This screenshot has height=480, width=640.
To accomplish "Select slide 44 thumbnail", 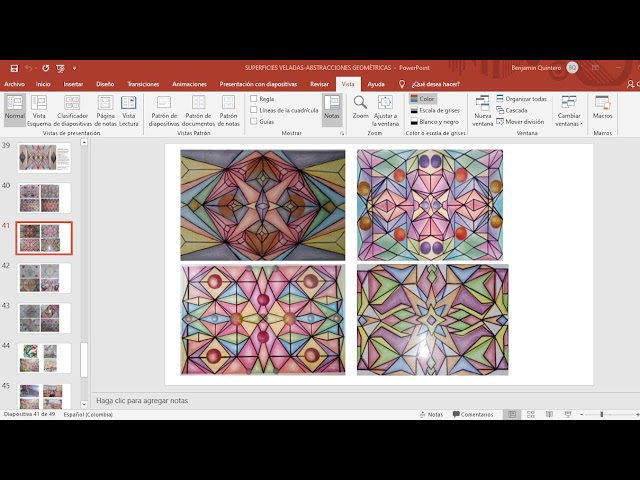I will point(44,358).
